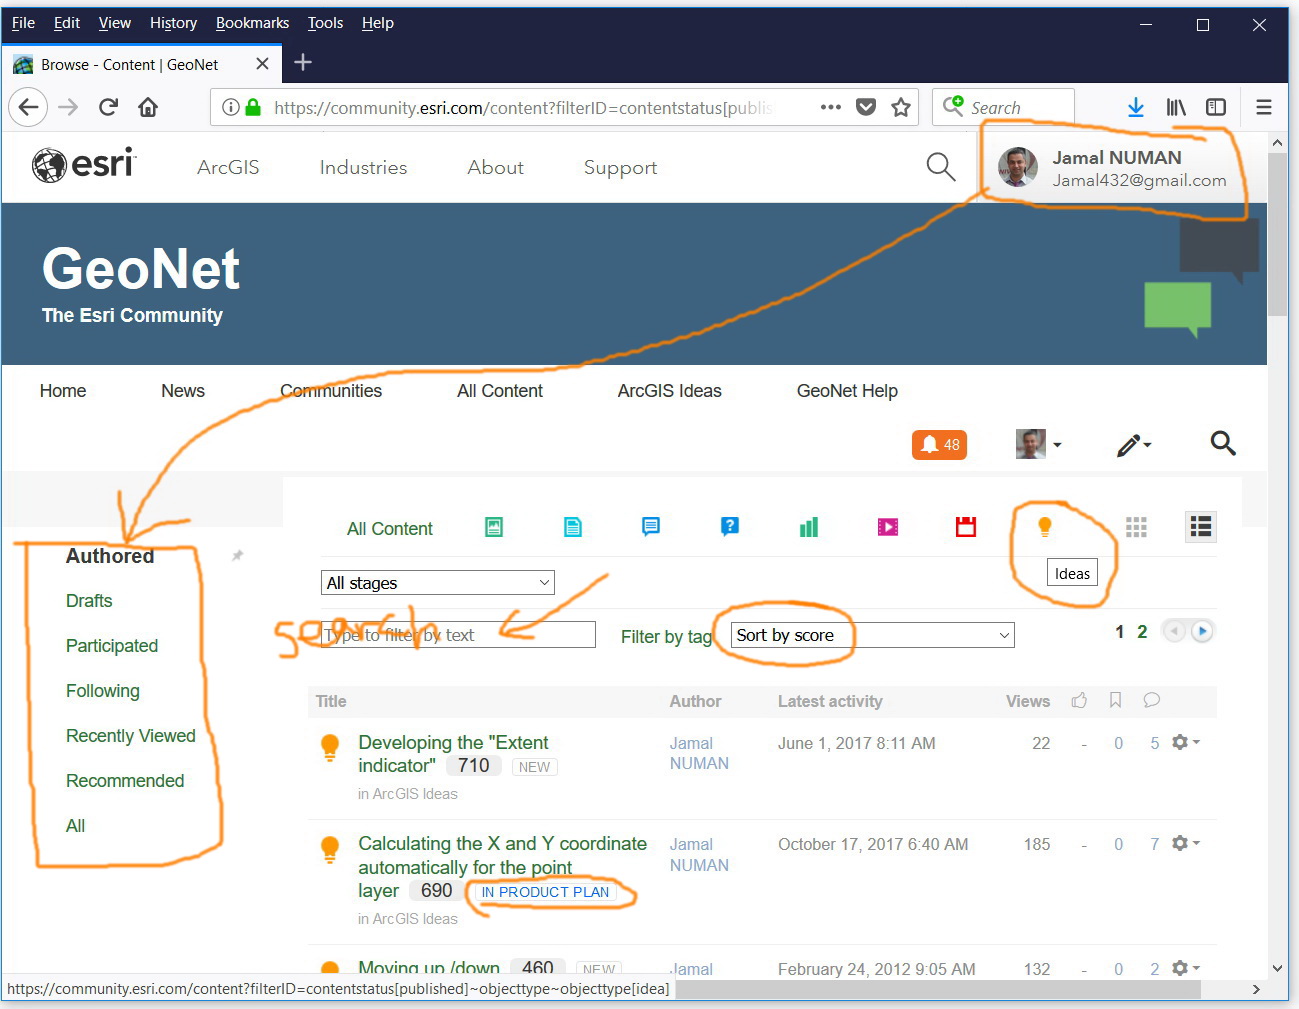This screenshot has width=1299, height=1009.
Task: Switch to thumbnail grid view
Action: [x=1136, y=527]
